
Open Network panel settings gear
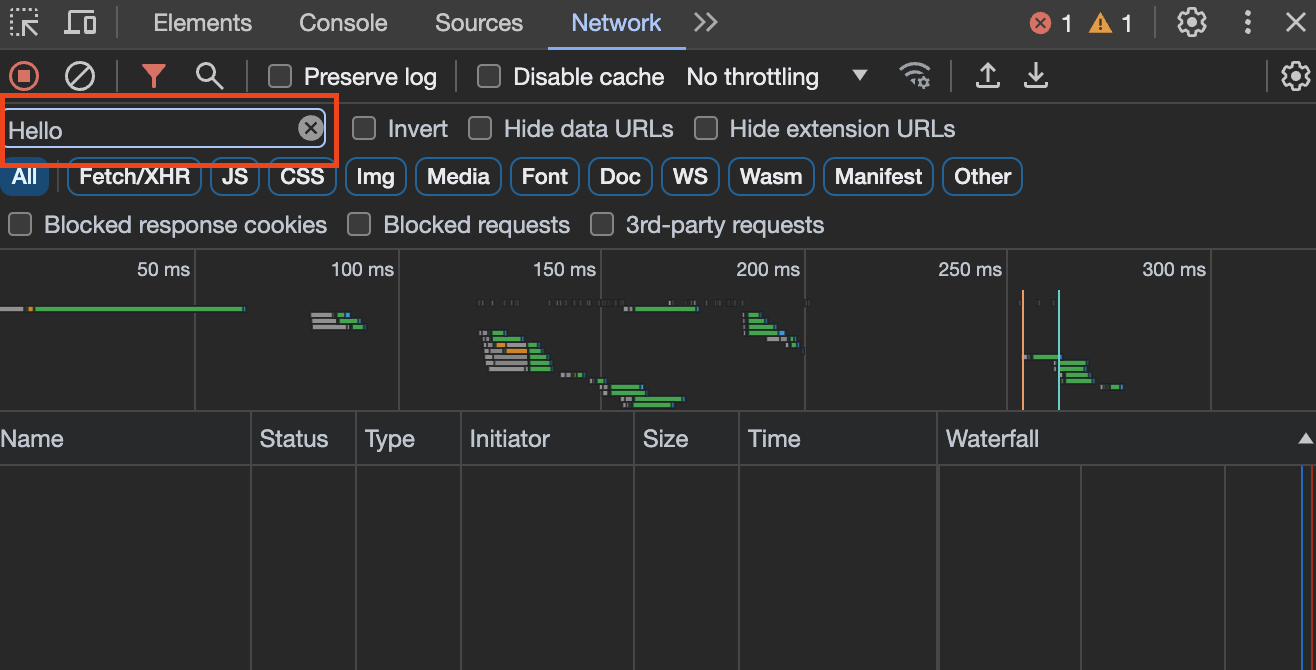point(1295,76)
